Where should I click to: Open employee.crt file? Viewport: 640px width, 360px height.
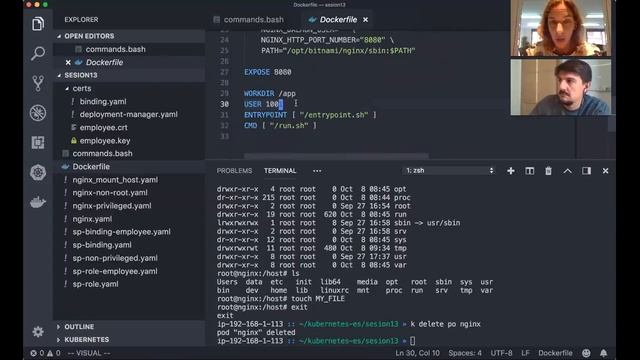click(x=104, y=127)
